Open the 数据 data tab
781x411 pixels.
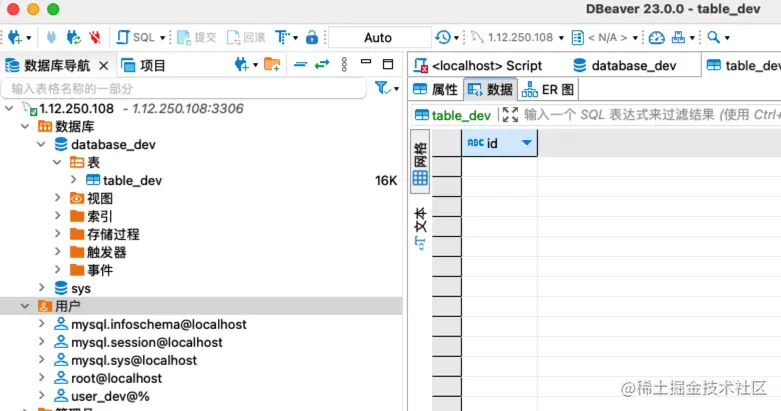[490, 90]
